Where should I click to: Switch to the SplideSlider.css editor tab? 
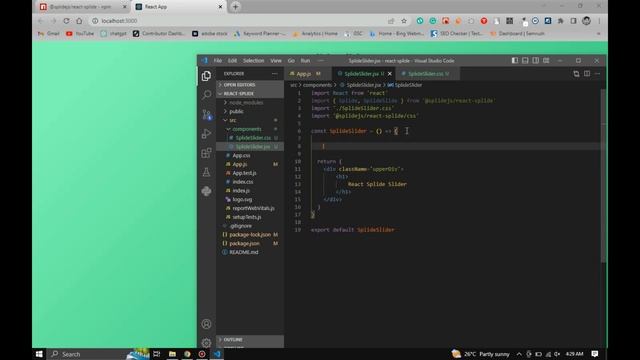tap(428, 74)
